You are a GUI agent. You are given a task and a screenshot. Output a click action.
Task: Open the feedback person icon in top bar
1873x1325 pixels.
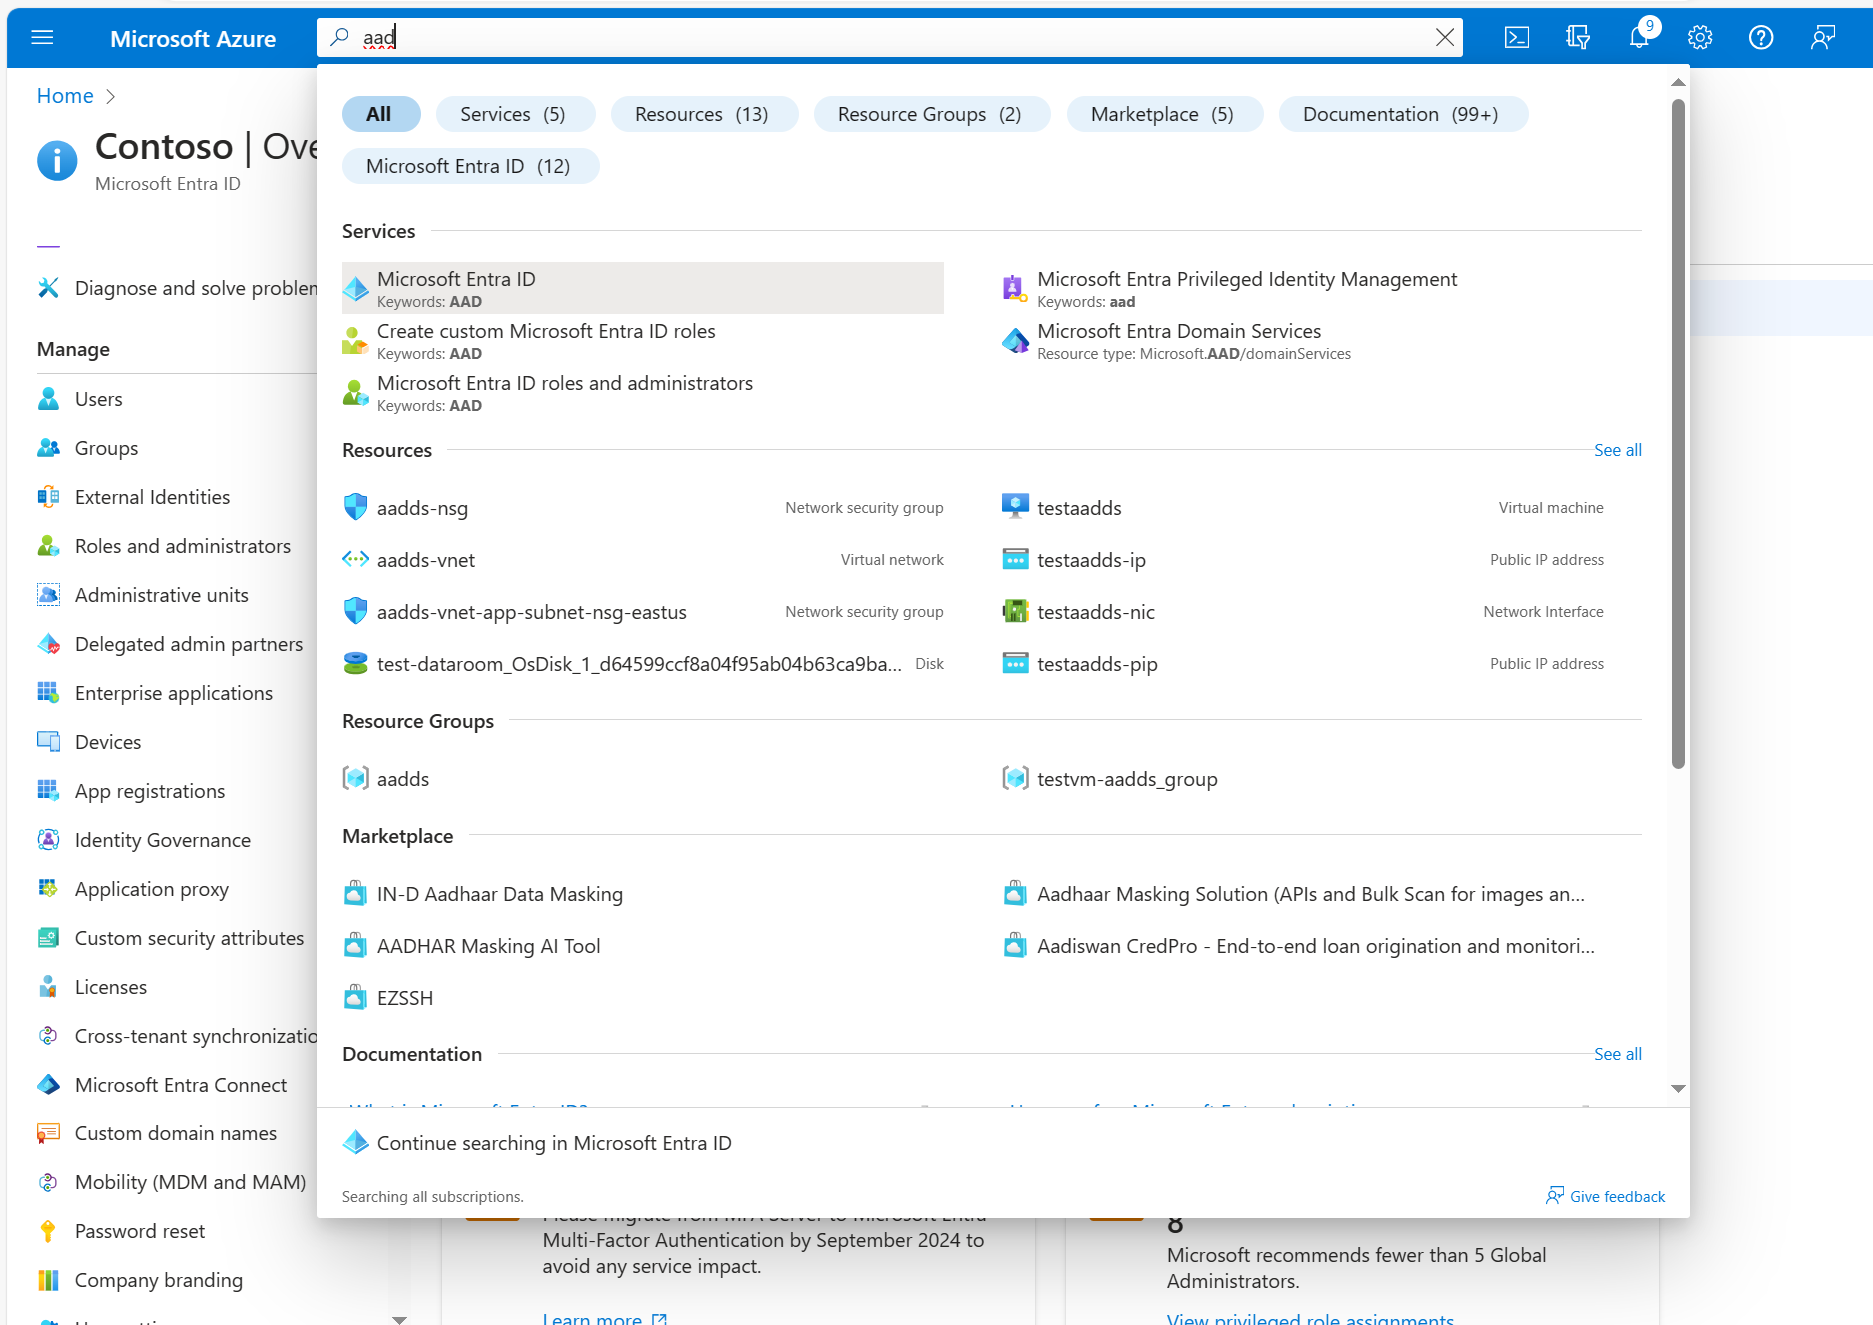(x=1823, y=38)
